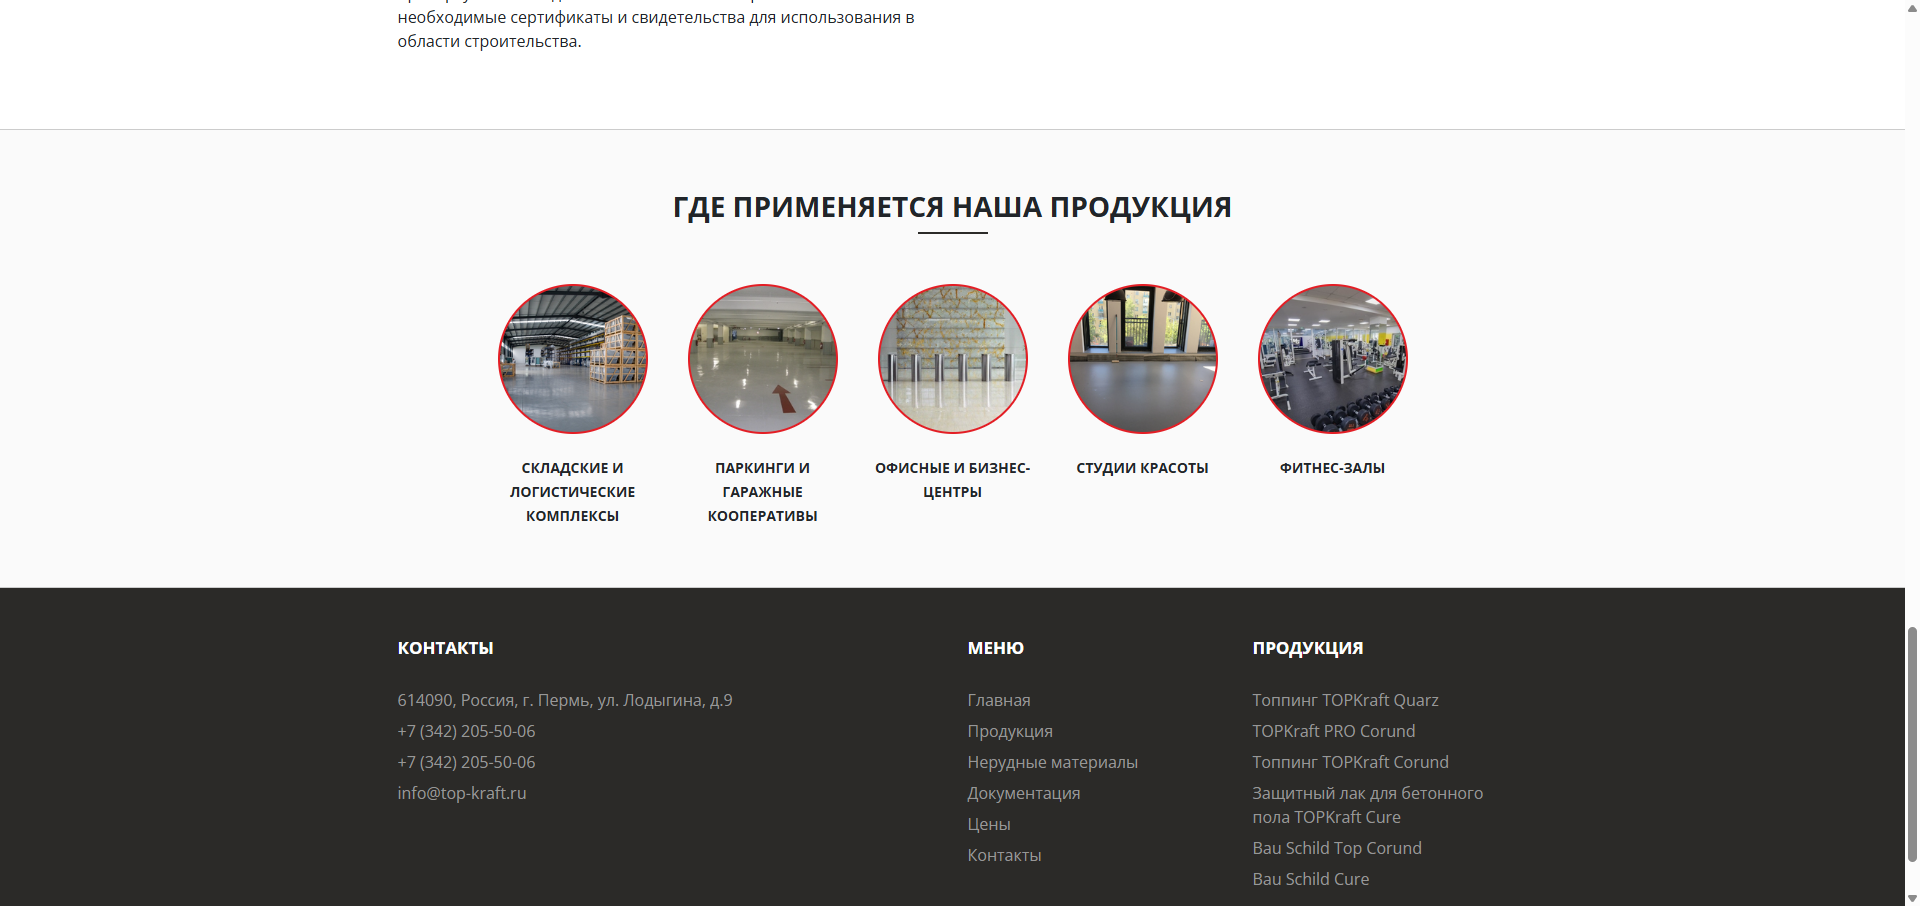Viewport: 1920px width, 906px height.
Task: Click the 'Офисные и бизнес-центры' caption
Action: point(953,480)
